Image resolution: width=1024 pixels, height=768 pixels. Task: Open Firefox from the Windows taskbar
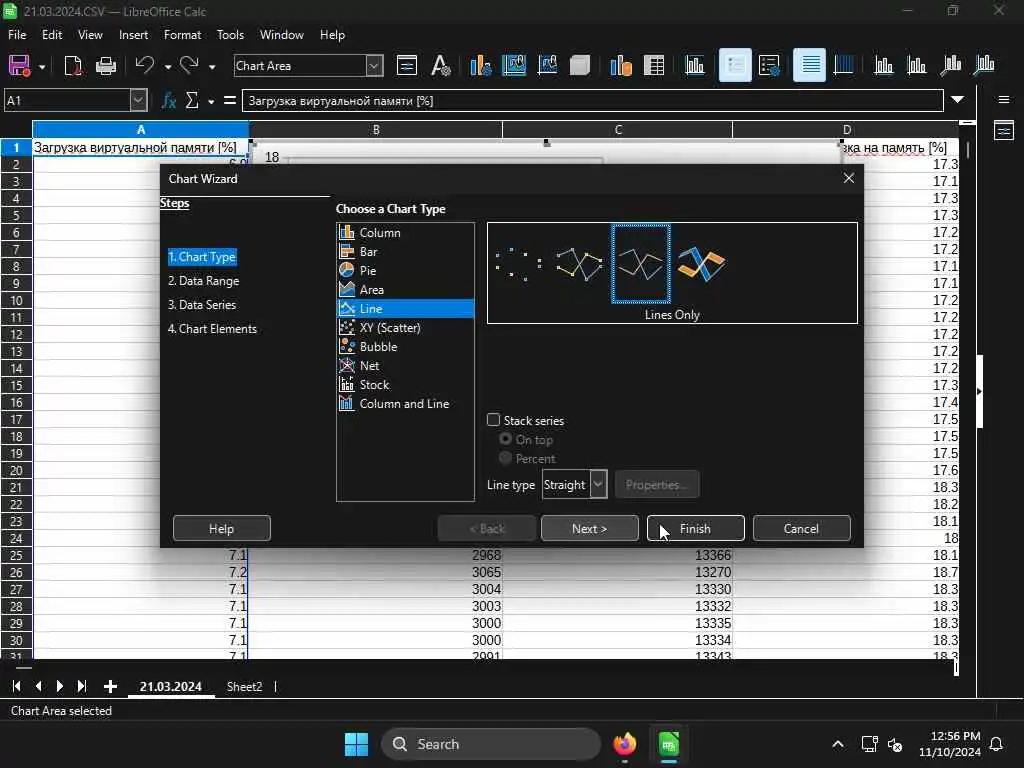click(x=624, y=744)
